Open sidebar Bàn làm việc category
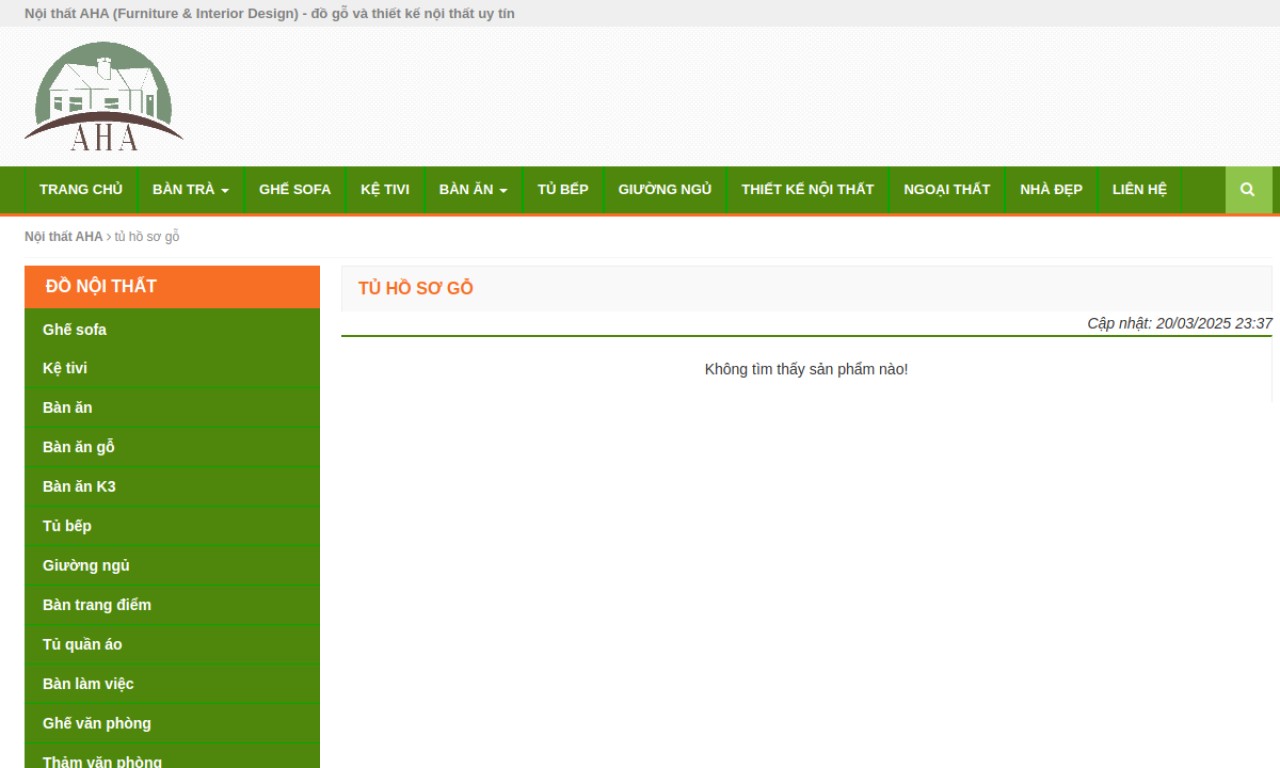 coord(172,684)
